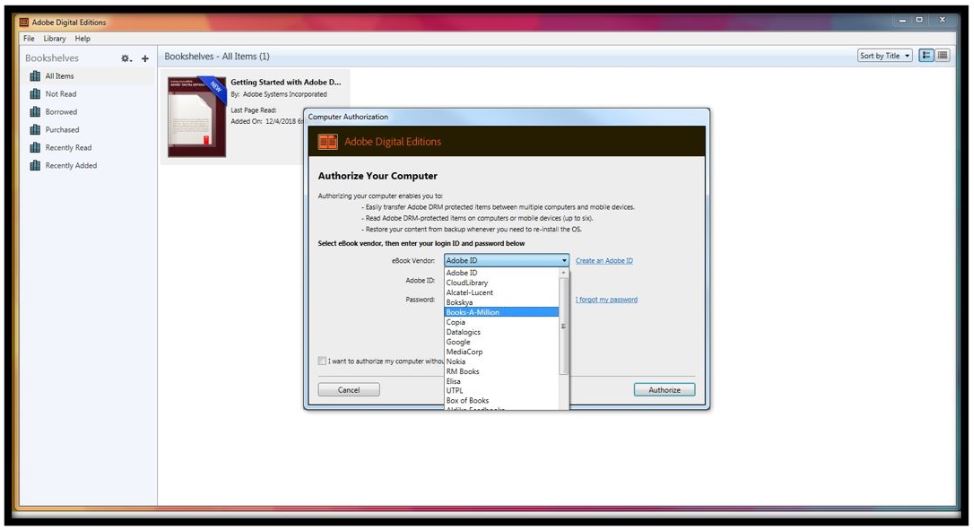This screenshot has width=974, height=530.
Task: Choose Adobe ID in vendor list
Action: [502, 273]
